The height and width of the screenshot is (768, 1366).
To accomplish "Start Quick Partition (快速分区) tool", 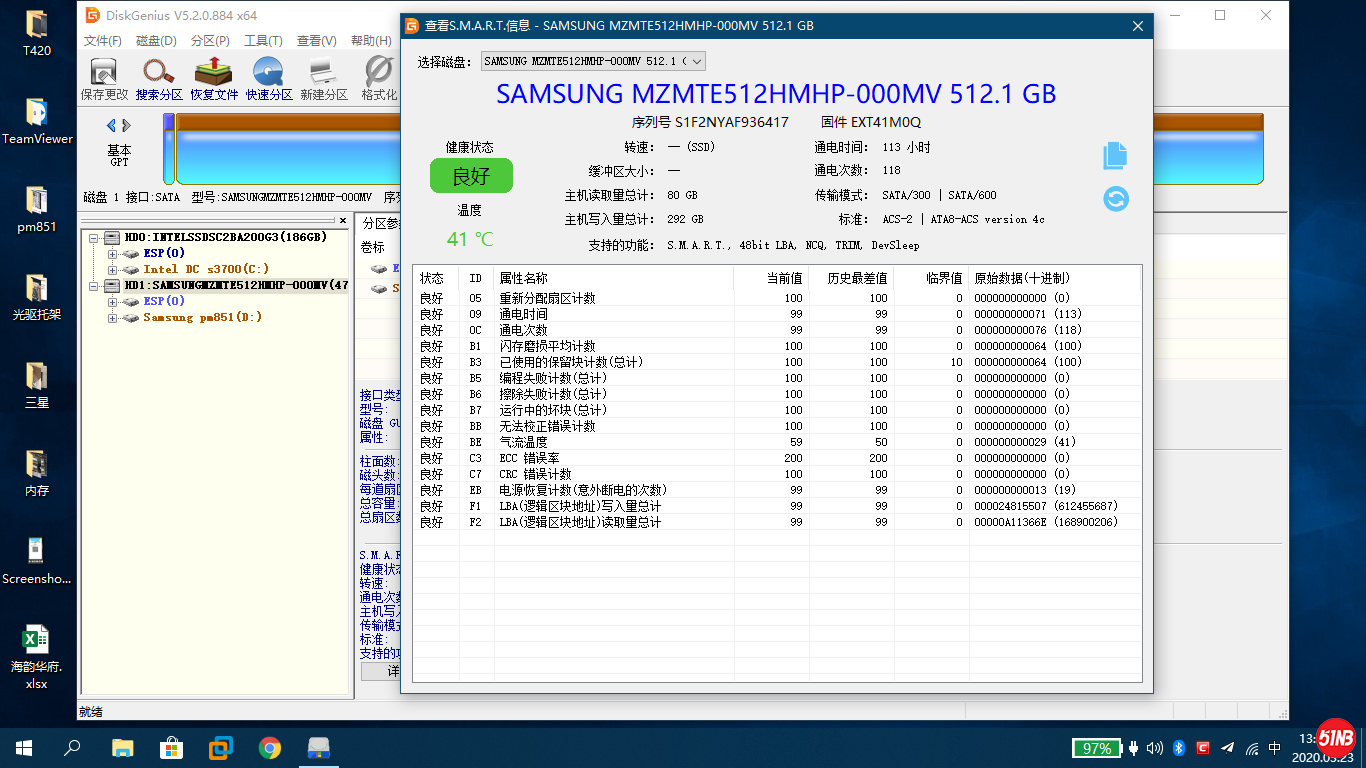I will (x=269, y=78).
